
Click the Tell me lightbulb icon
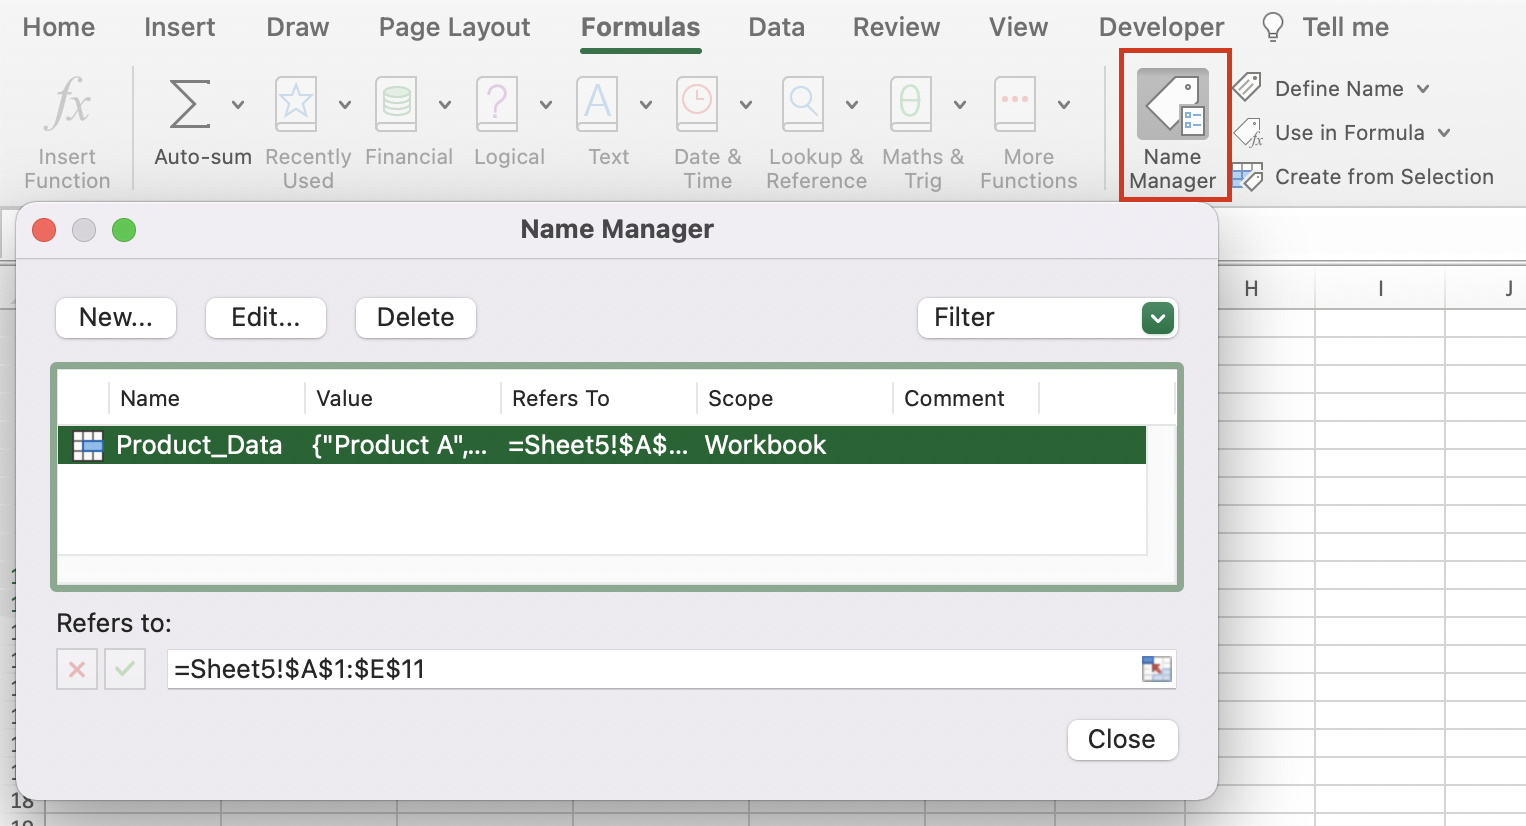(1272, 27)
